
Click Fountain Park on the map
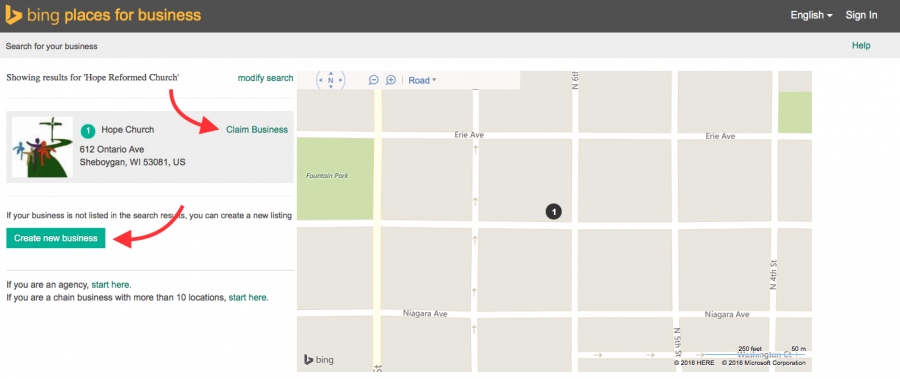(x=327, y=176)
